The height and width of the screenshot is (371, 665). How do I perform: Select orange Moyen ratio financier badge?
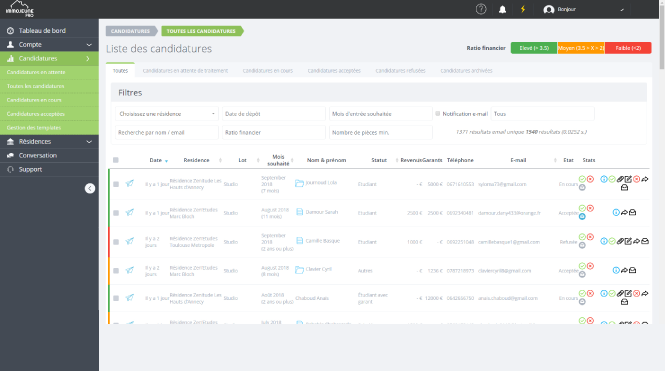pos(581,48)
